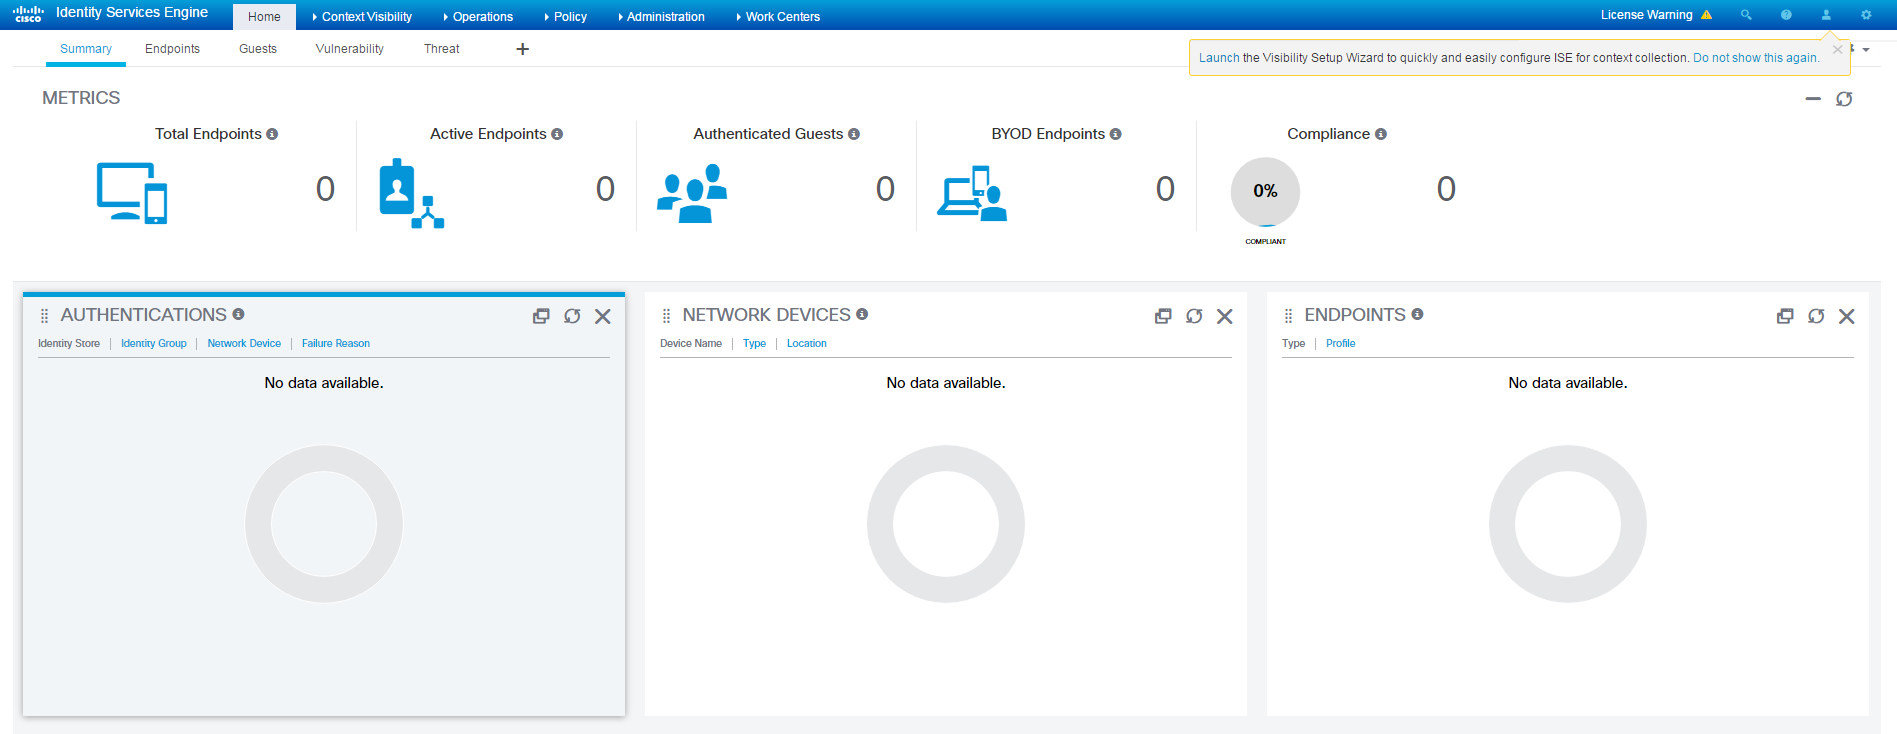Grab the Endpoints dashlet drag handle

click(x=1288, y=316)
